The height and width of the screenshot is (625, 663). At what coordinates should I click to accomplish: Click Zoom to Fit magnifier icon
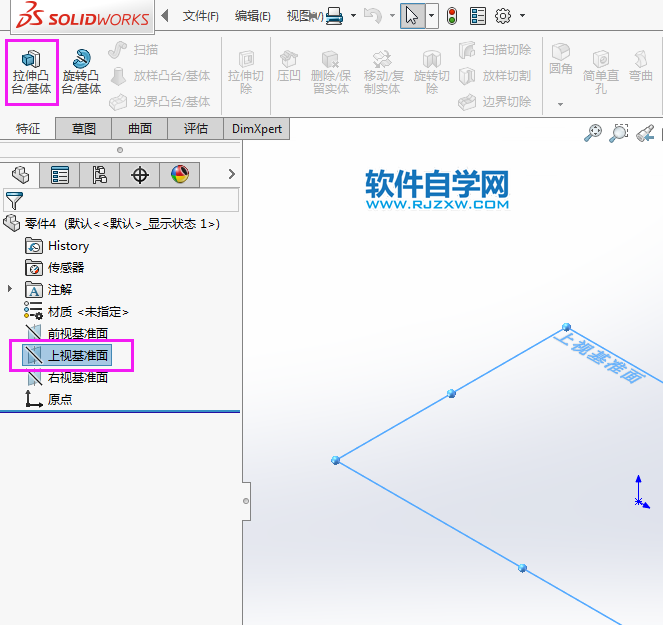coord(593,133)
